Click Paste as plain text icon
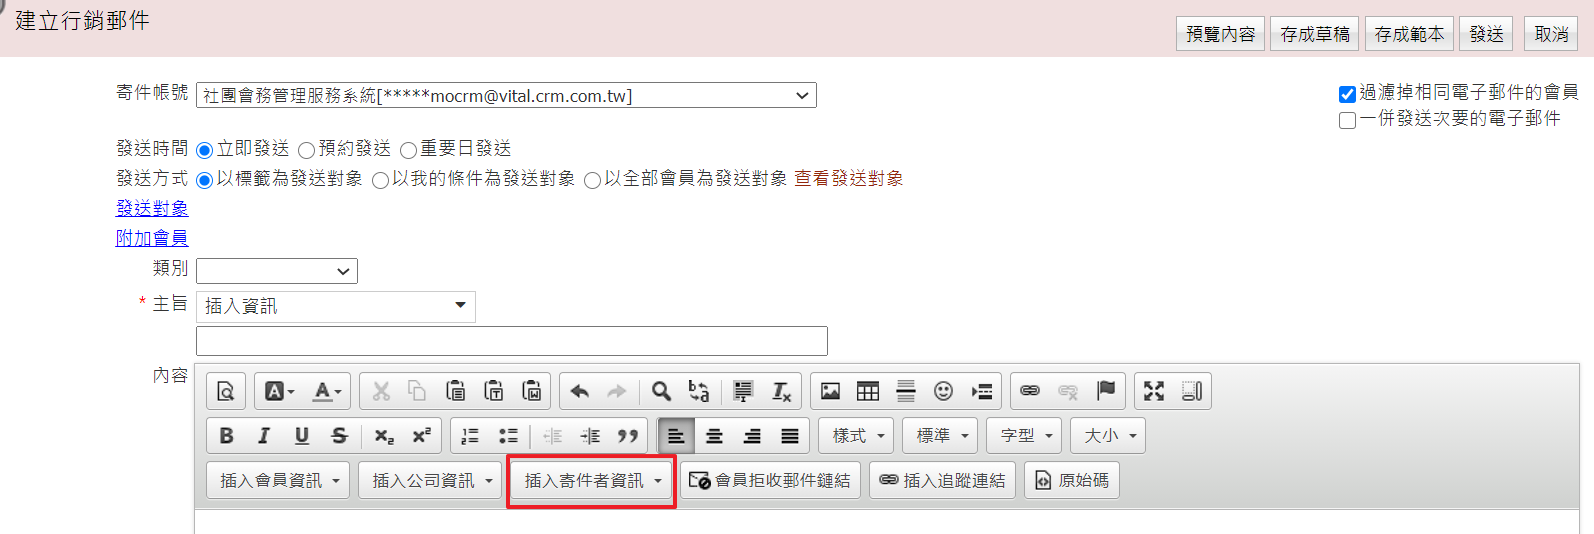Screen dimensions: 1594x534 493,391
